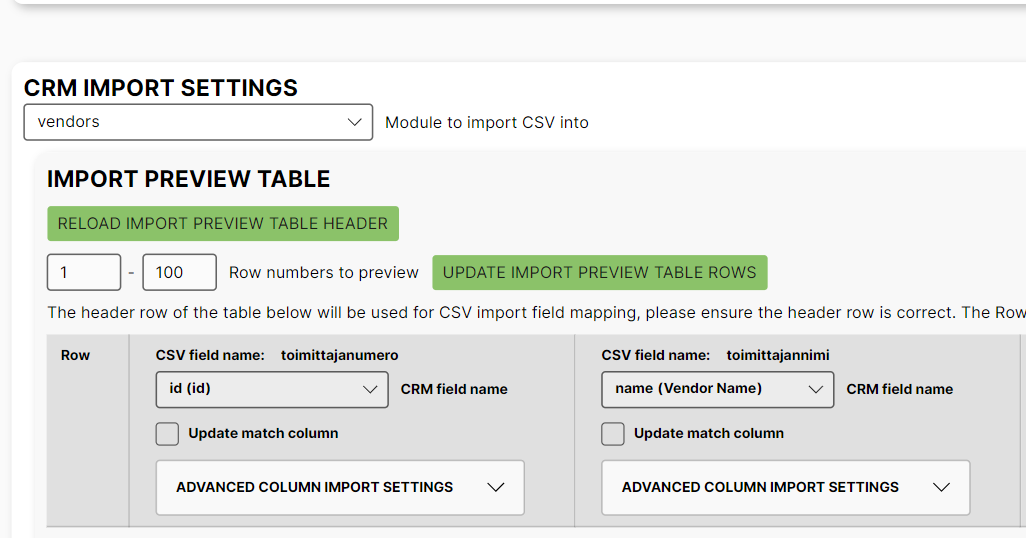Click the 'Module to import CSV into' label
The width and height of the screenshot is (1026, 538).
pyautogui.click(x=487, y=123)
